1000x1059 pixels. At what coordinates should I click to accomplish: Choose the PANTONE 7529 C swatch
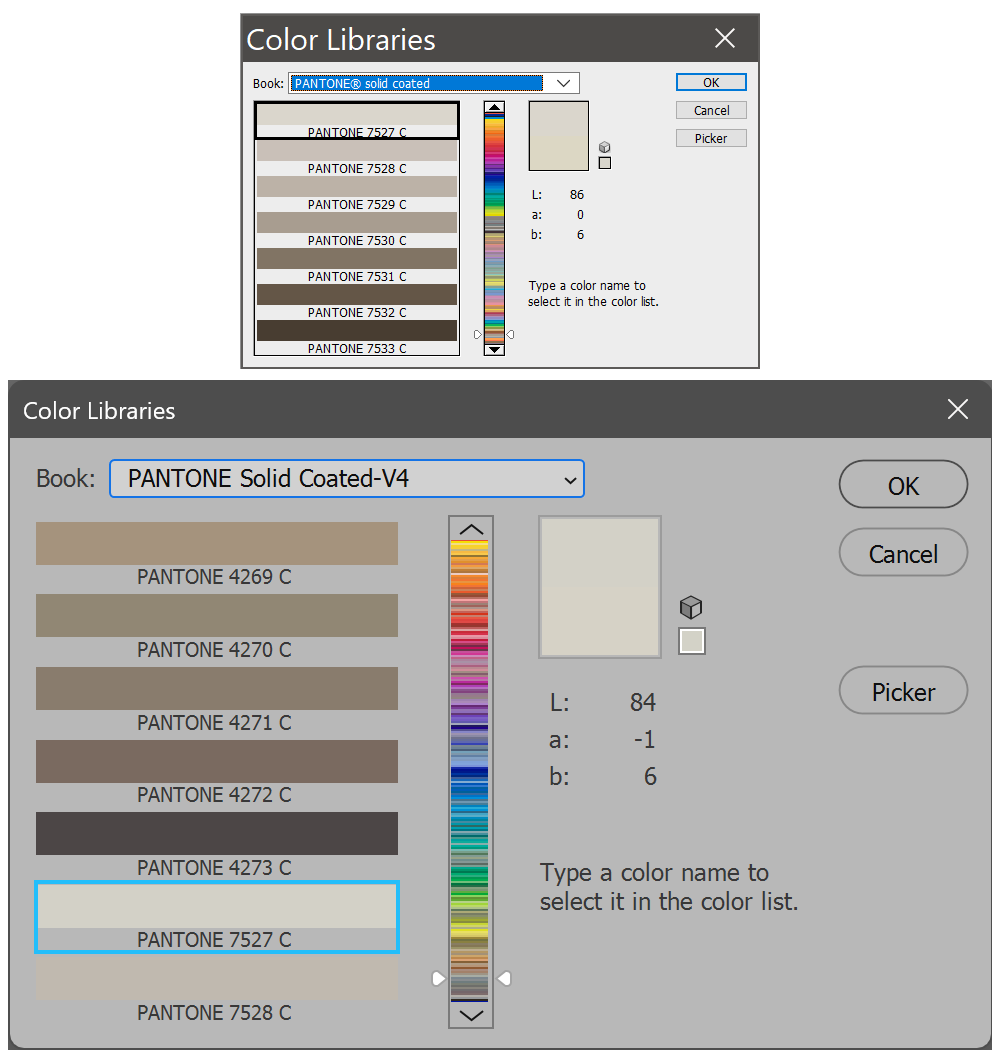[x=357, y=193]
